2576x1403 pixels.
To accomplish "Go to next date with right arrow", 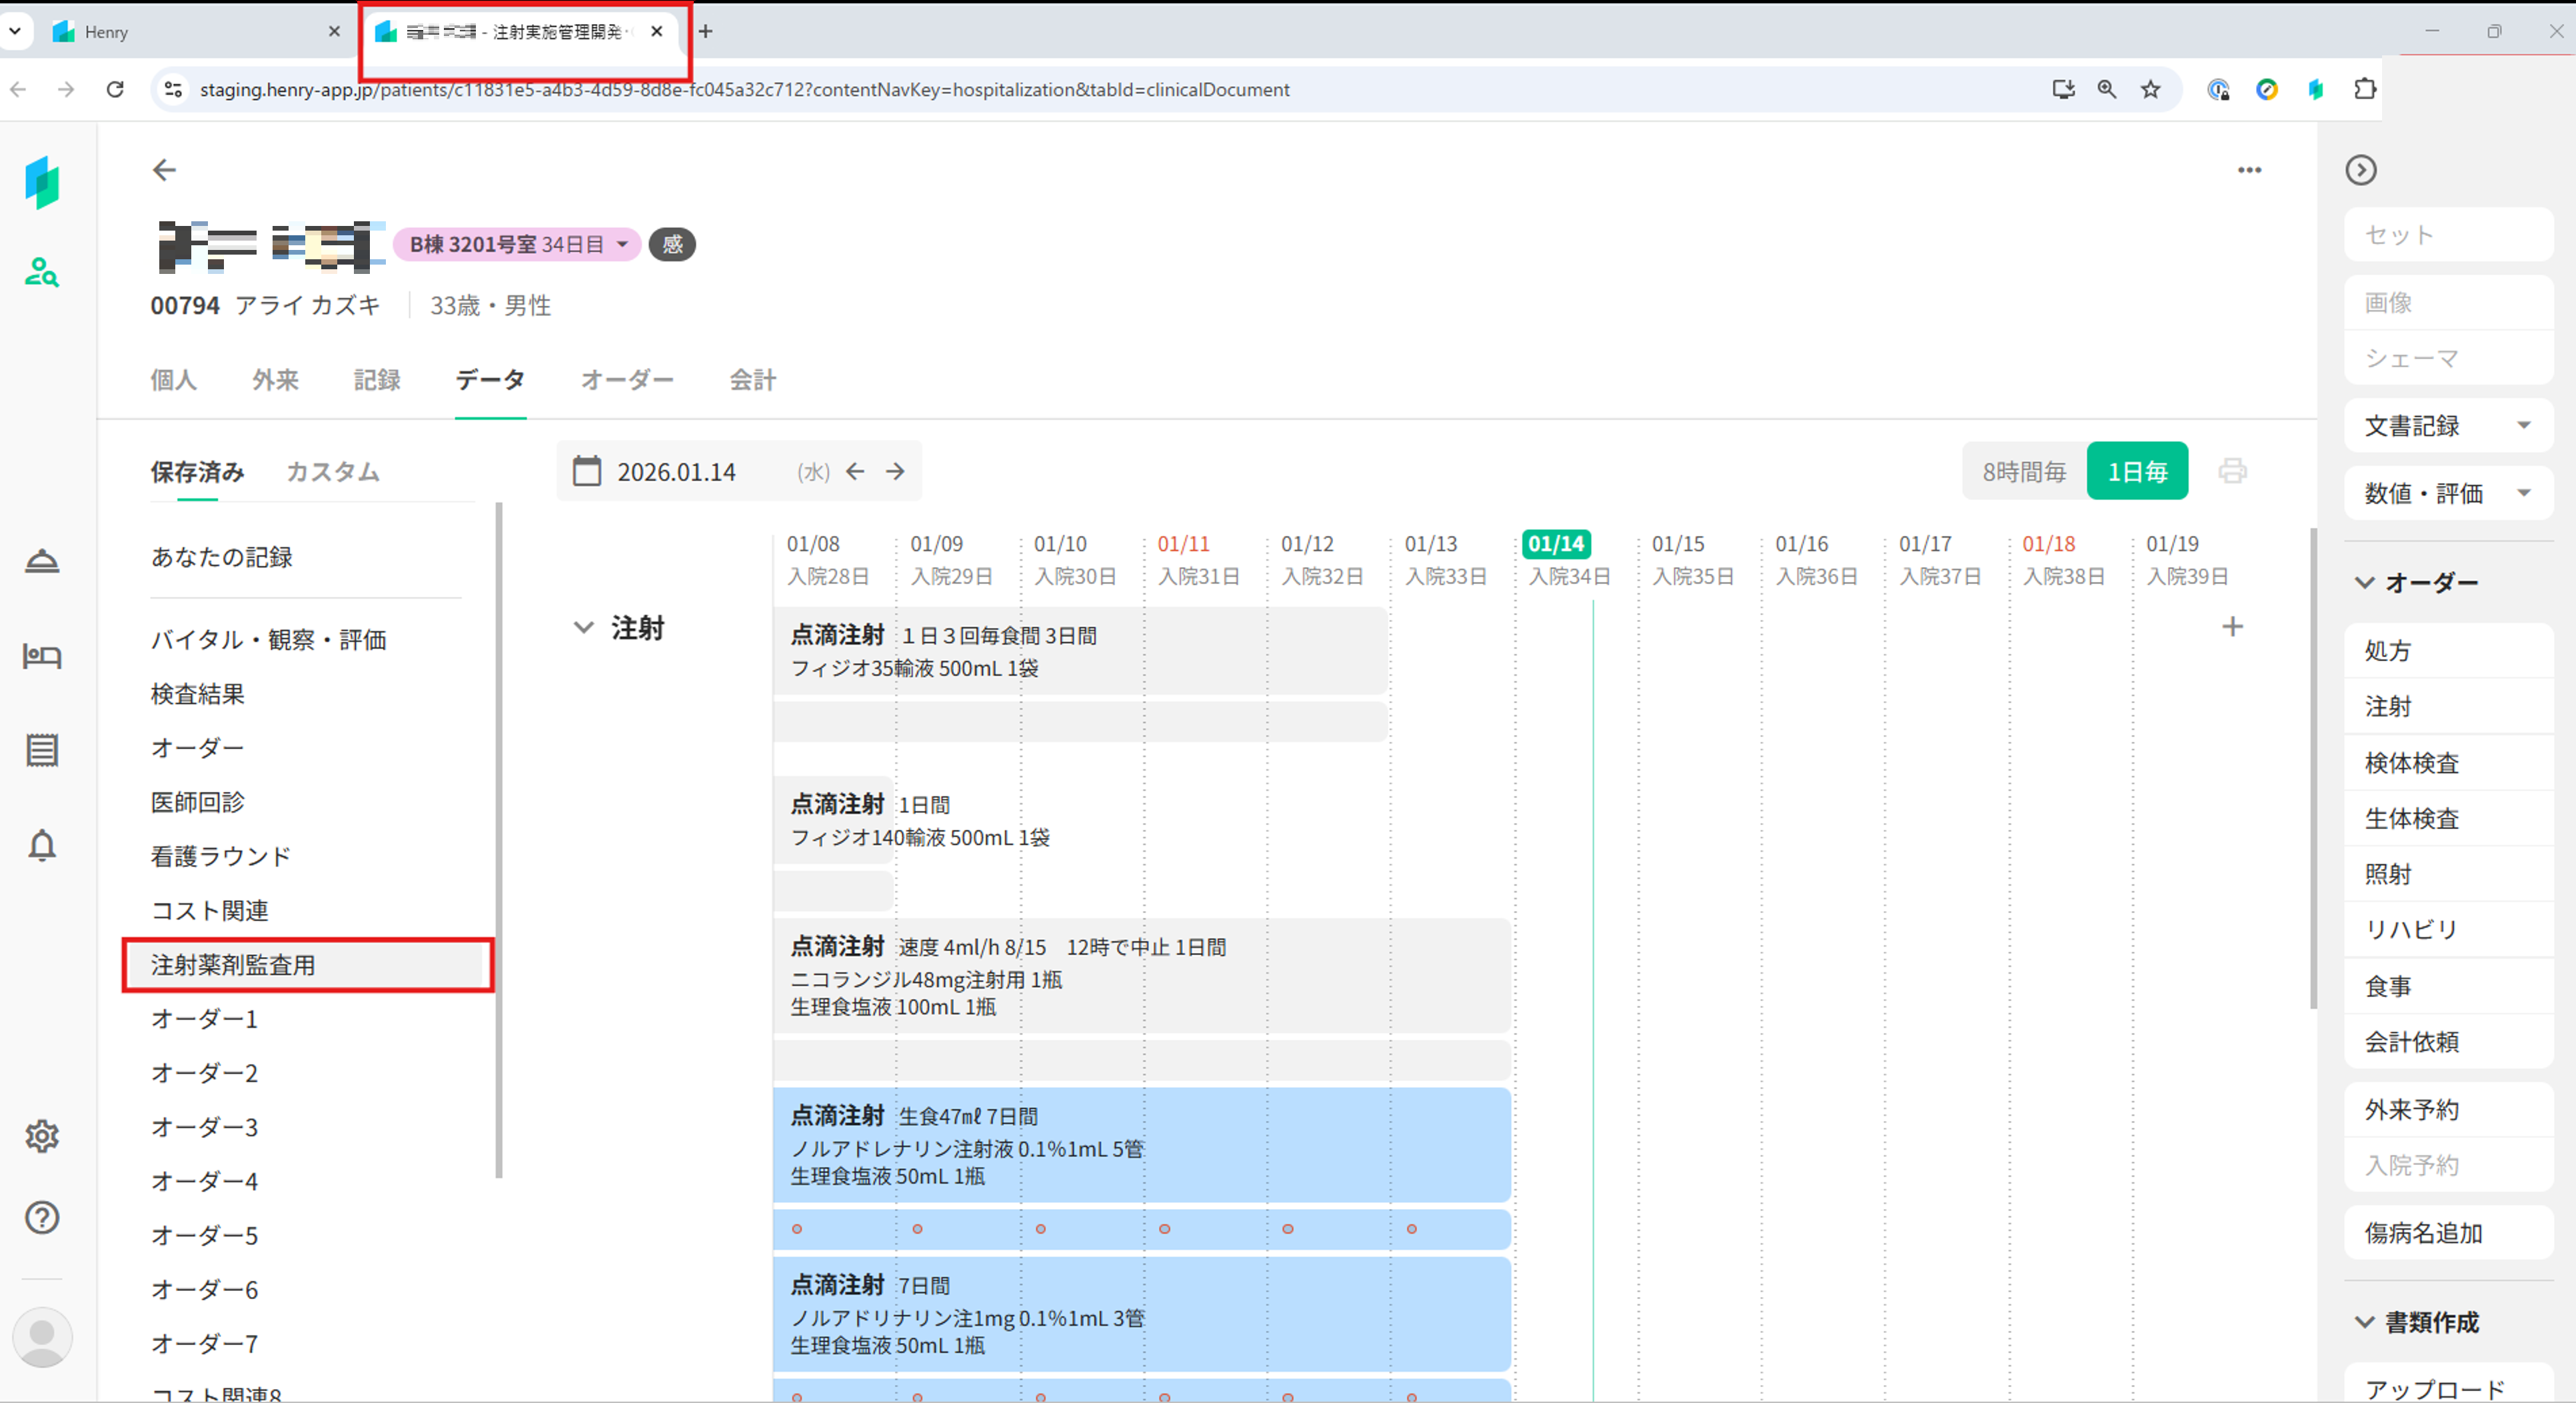I will [x=895, y=471].
